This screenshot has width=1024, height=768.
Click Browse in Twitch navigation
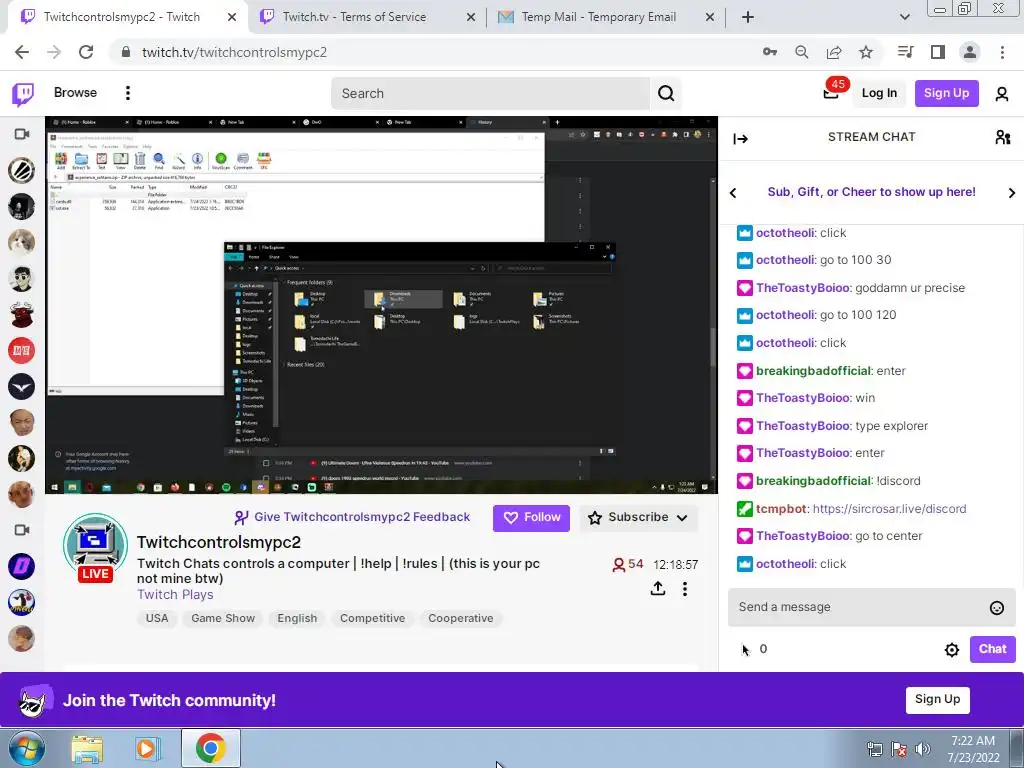(75, 93)
